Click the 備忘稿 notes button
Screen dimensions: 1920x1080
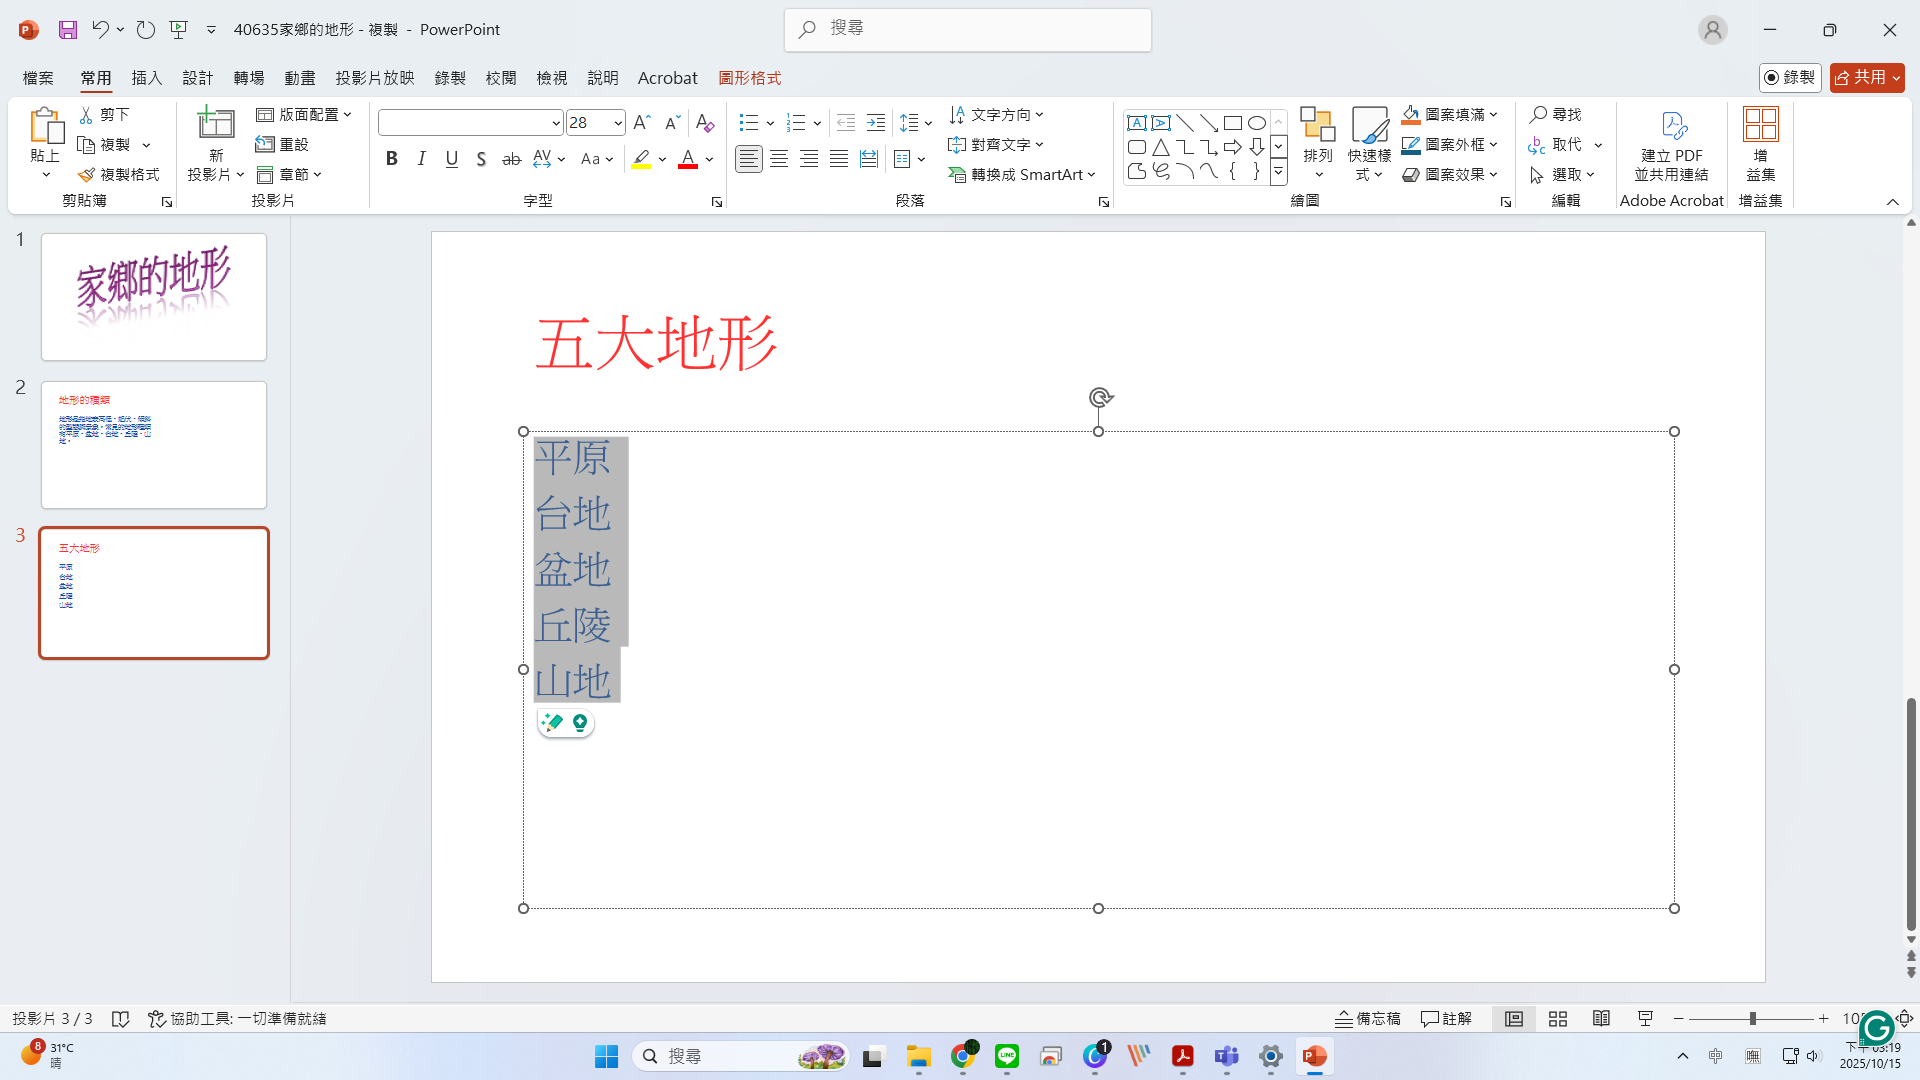[1368, 1019]
